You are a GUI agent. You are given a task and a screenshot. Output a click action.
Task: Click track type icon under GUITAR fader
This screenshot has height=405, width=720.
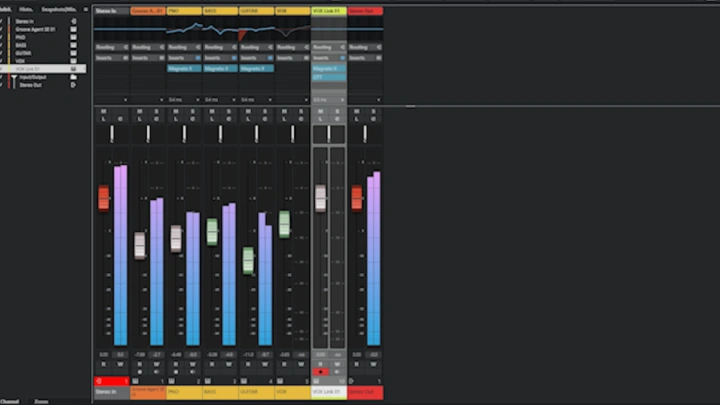(x=244, y=381)
